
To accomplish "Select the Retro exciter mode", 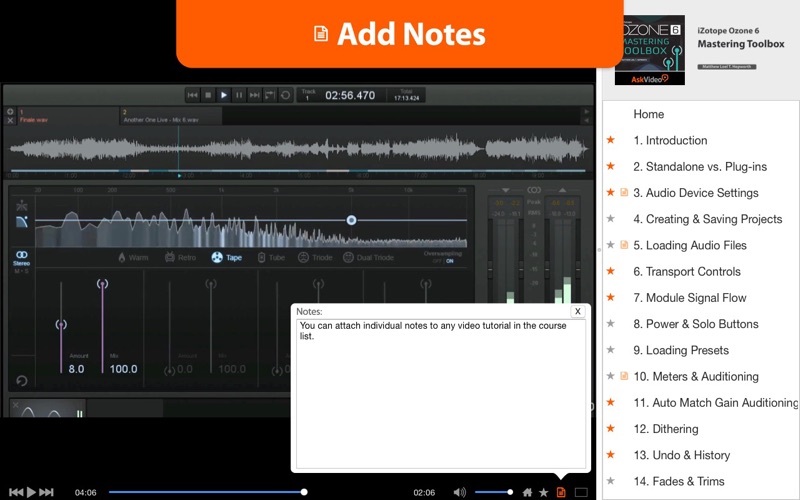I will [181, 258].
